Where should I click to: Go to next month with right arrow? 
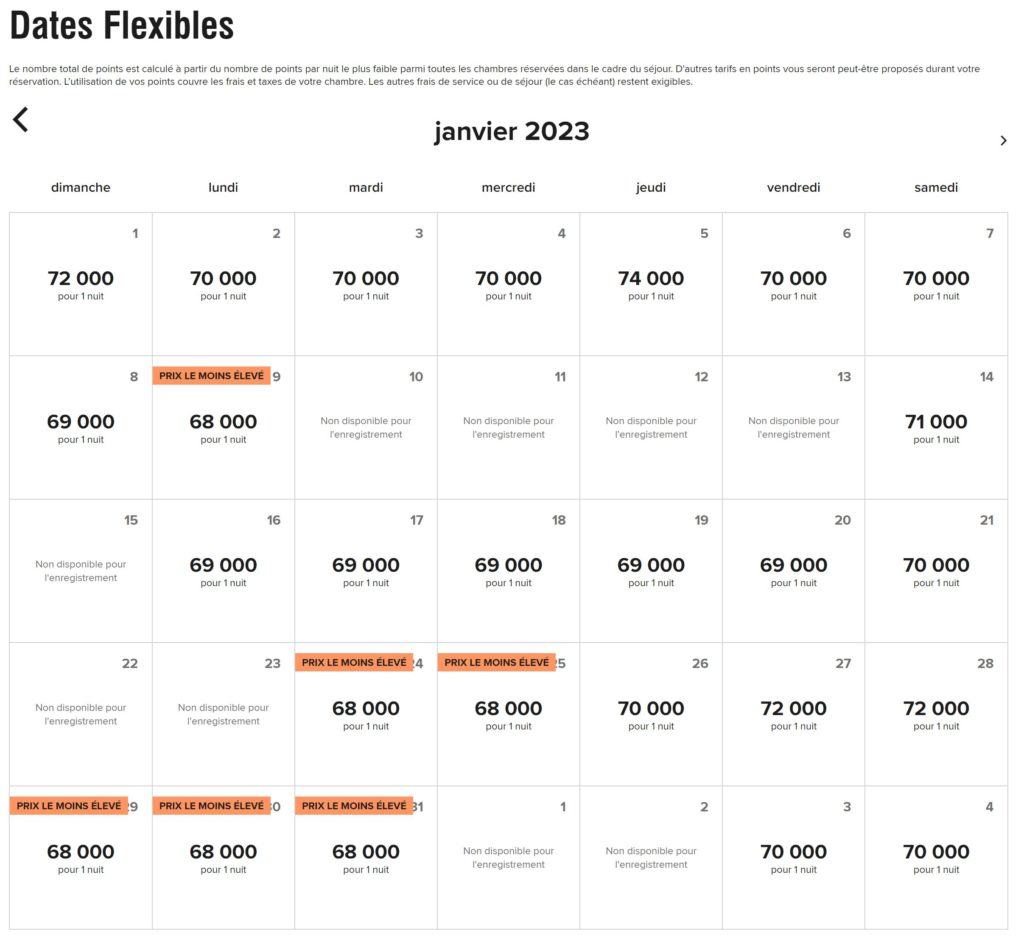point(1003,141)
